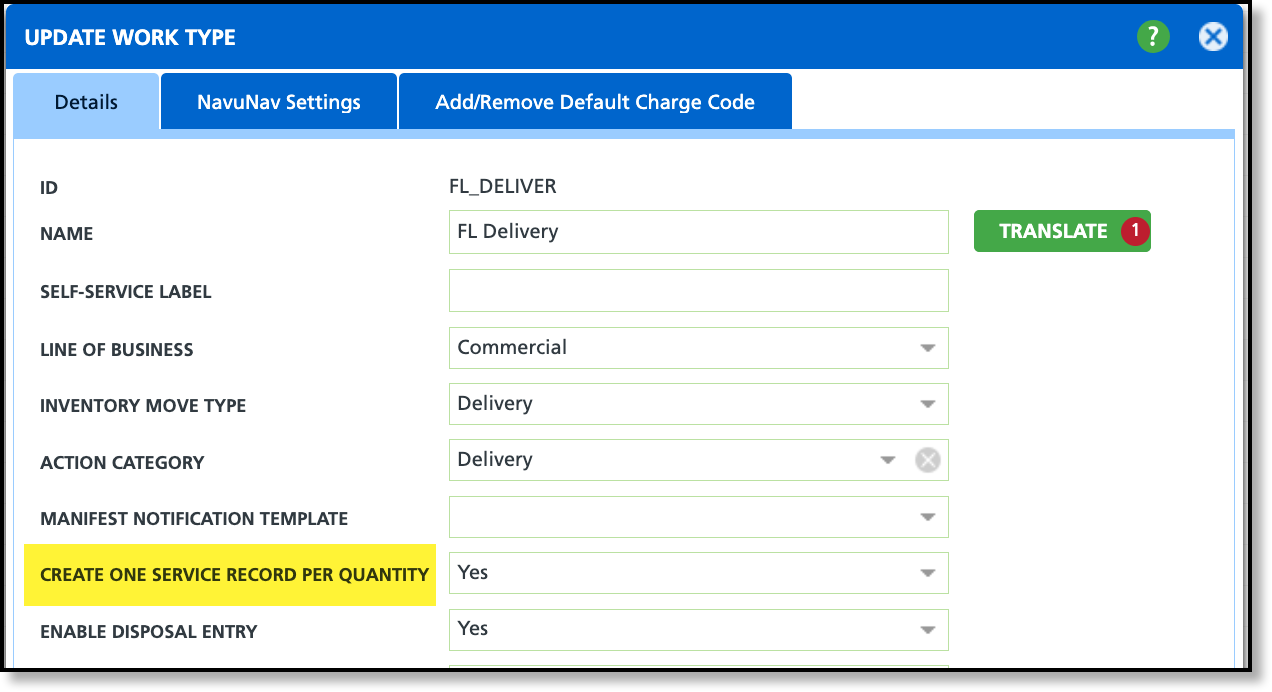Click the red translation count badge
1272x692 pixels.
[1135, 231]
